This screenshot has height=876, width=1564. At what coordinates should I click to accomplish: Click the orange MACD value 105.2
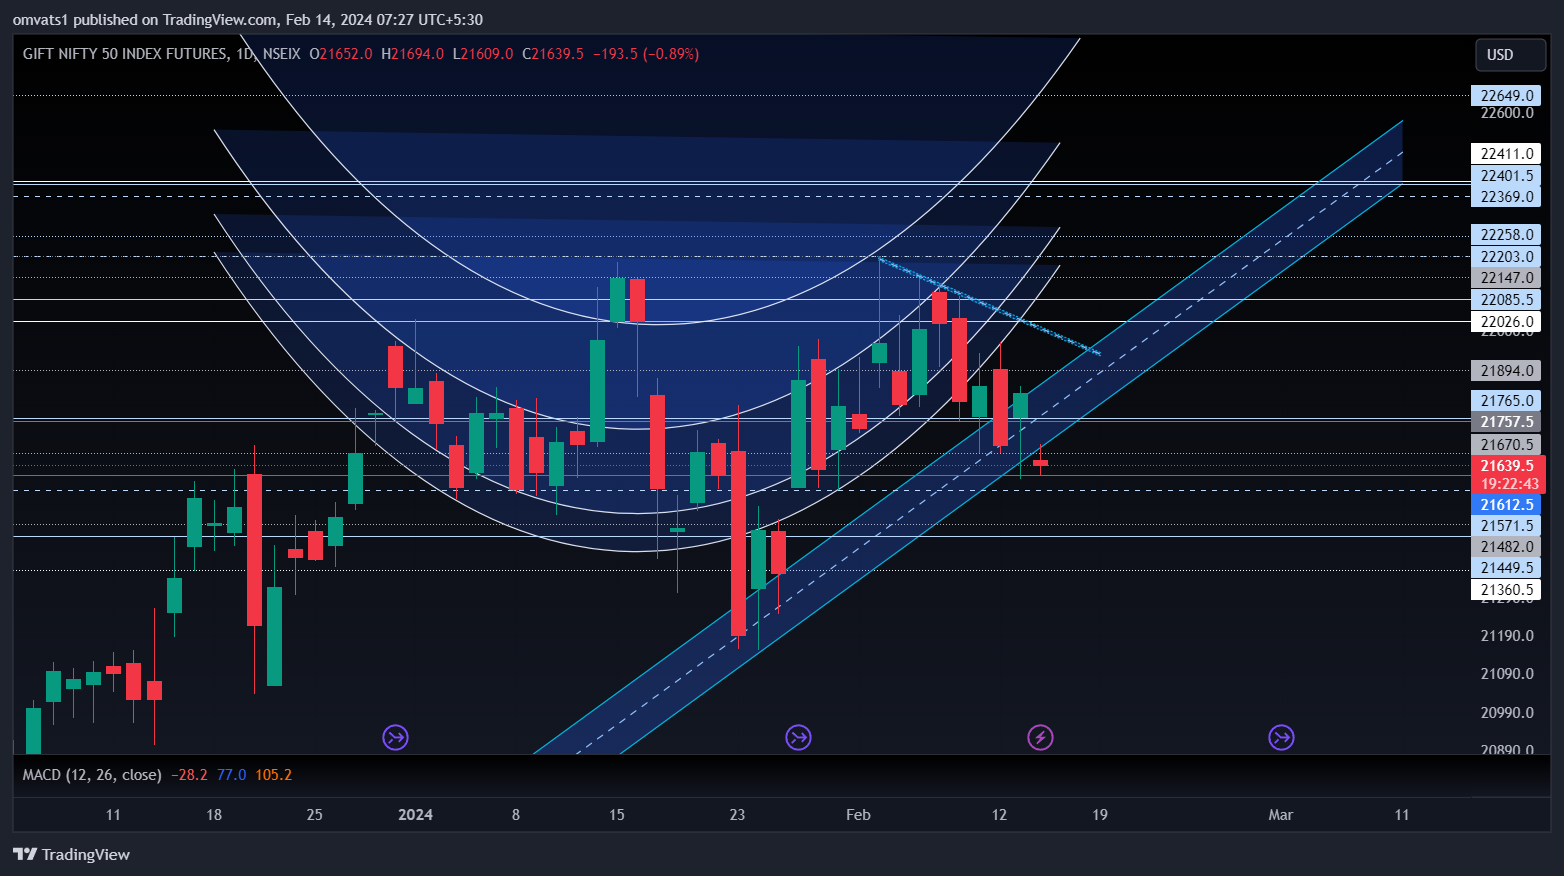coord(274,775)
